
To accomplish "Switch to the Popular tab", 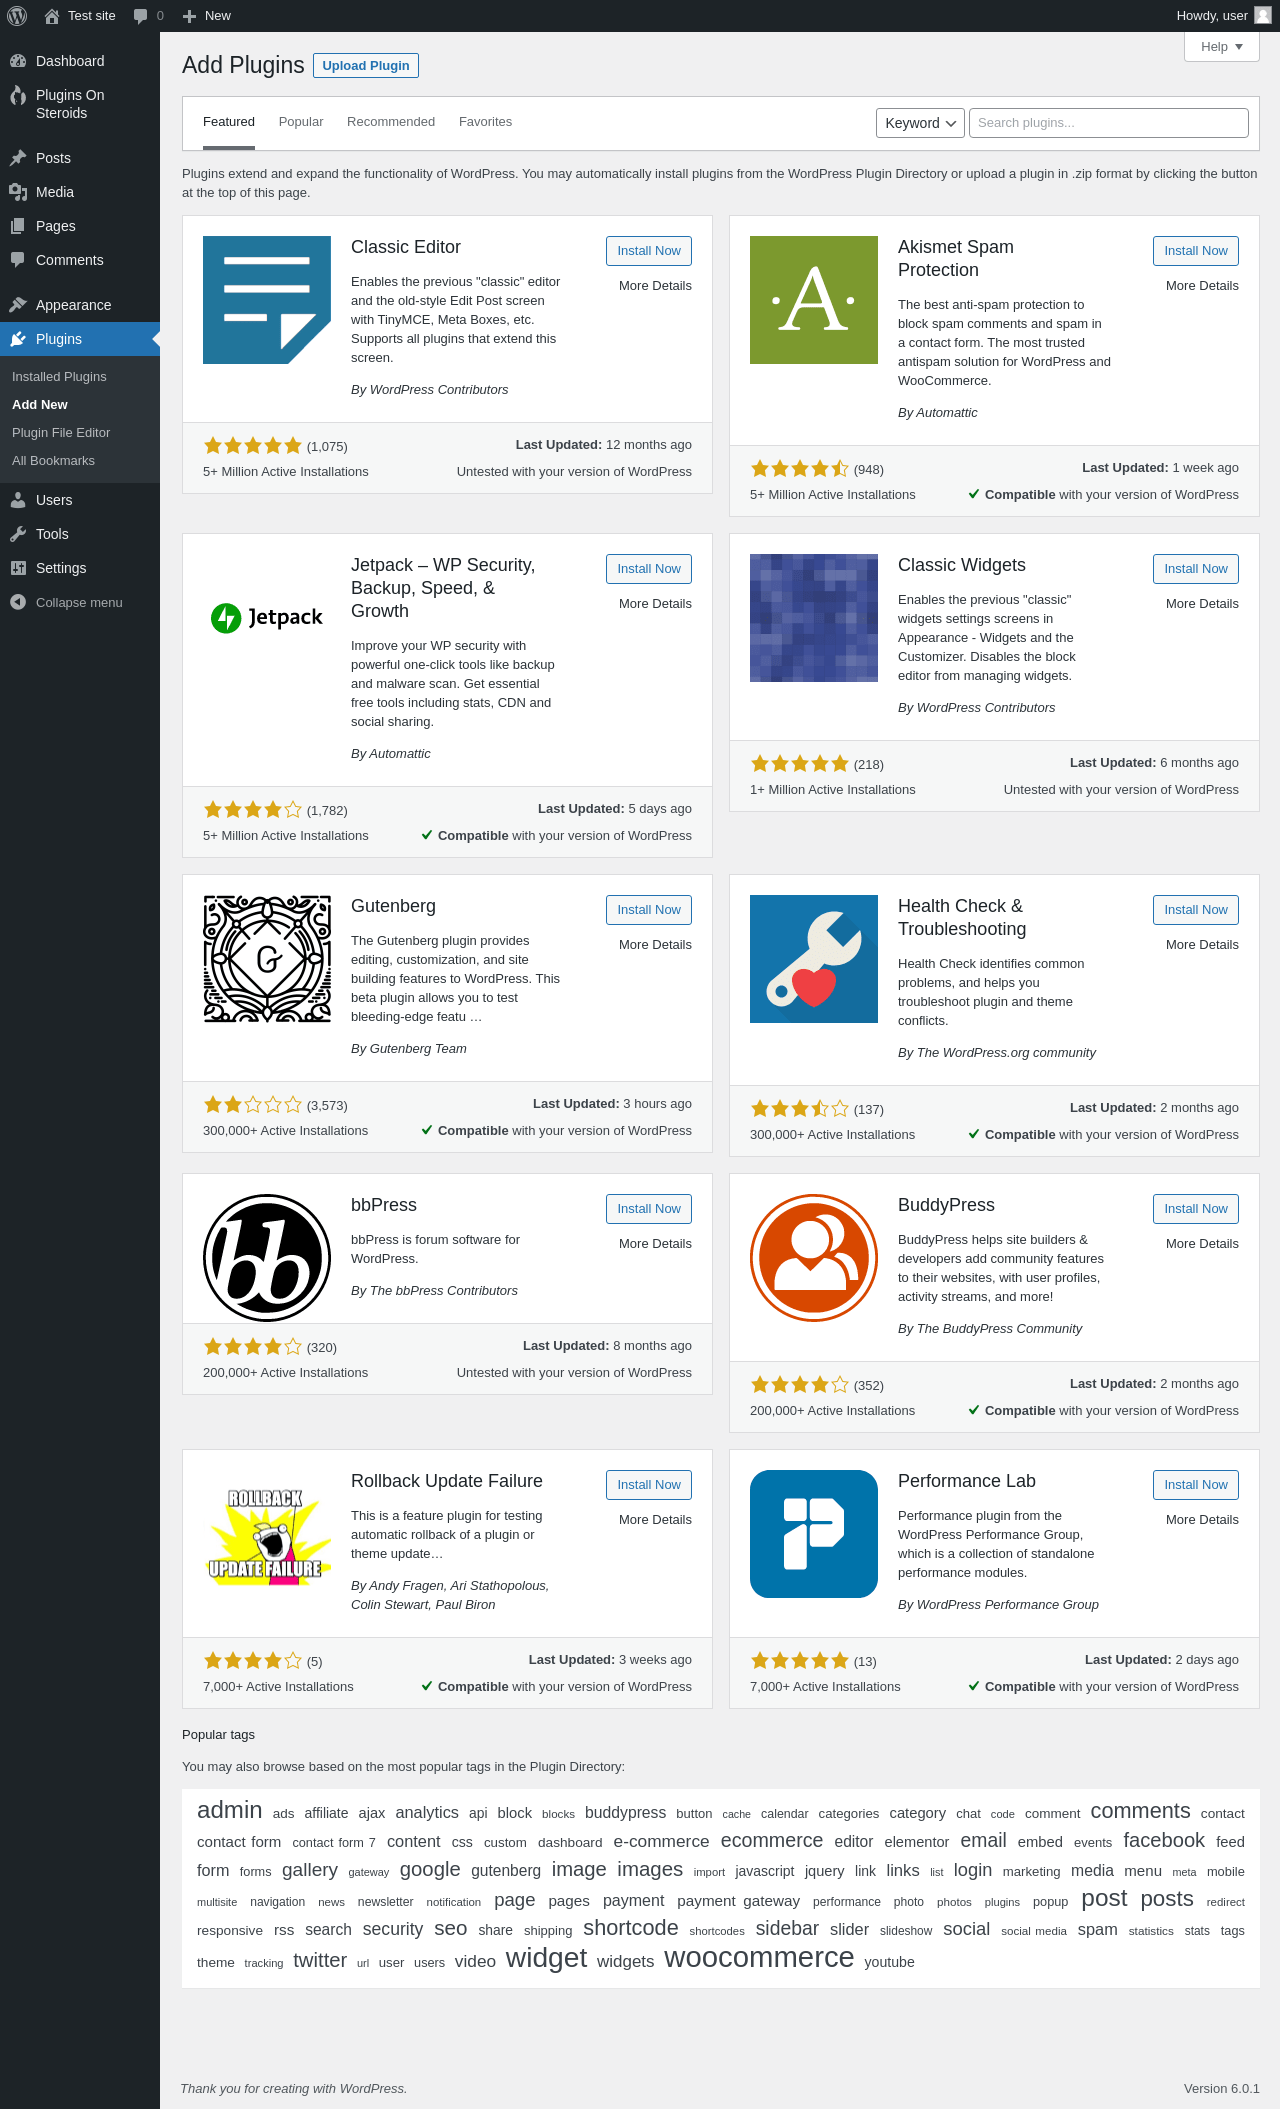I will [301, 122].
